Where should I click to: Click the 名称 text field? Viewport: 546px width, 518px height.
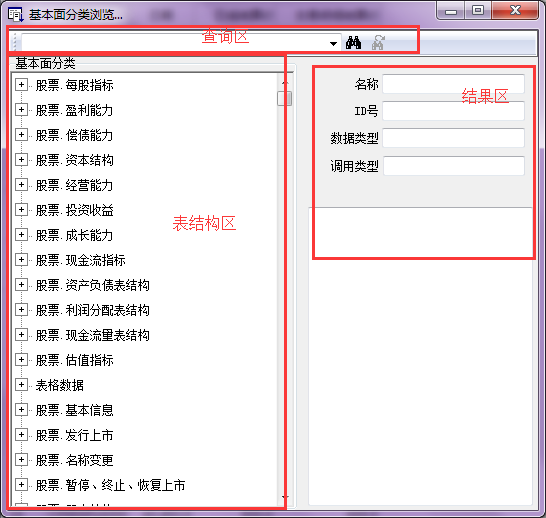453,84
